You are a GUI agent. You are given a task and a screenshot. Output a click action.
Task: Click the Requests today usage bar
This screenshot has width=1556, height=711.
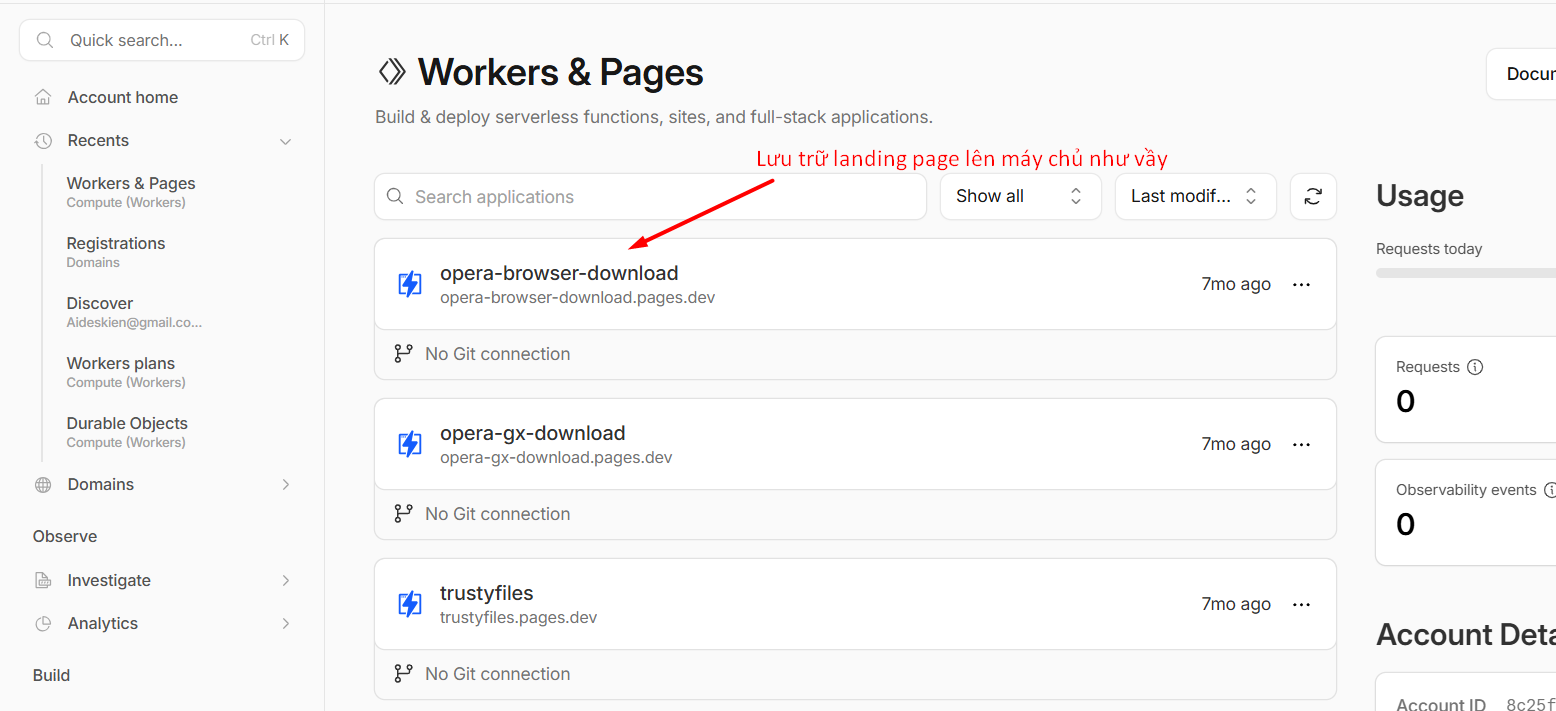tap(1466, 273)
